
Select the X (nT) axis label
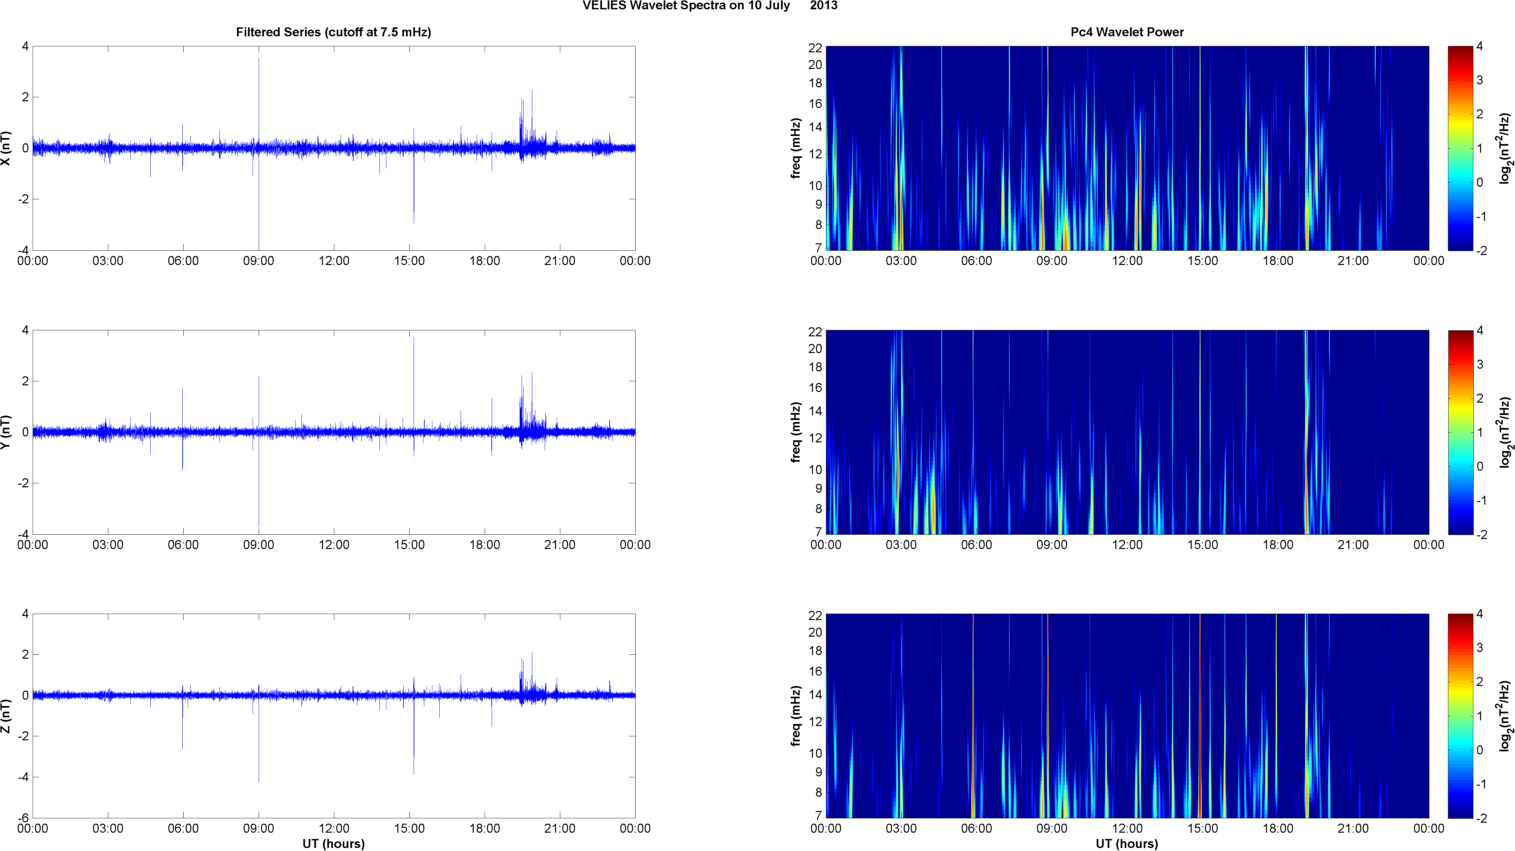pyautogui.click(x=8, y=148)
